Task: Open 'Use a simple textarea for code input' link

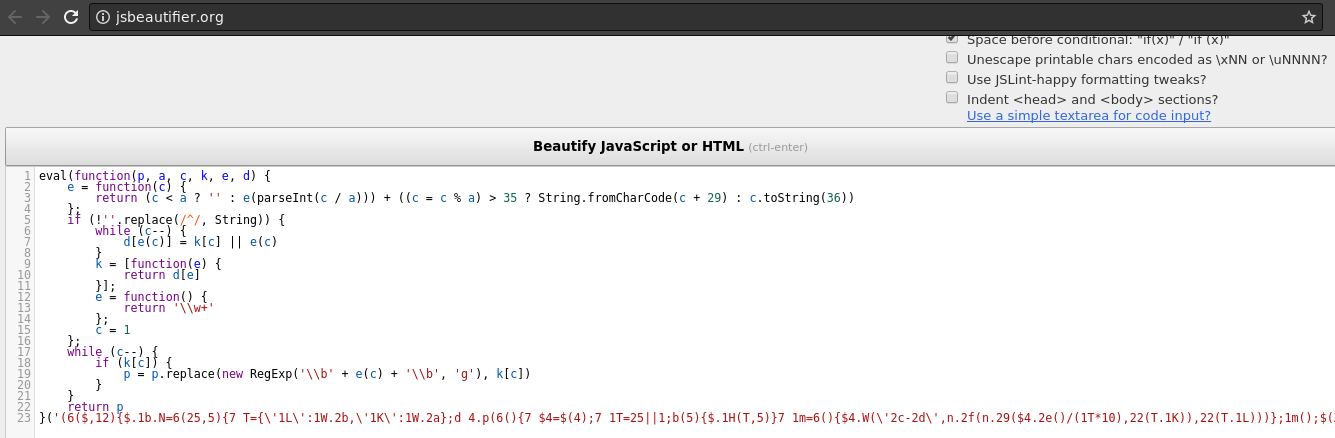Action: [x=1088, y=116]
